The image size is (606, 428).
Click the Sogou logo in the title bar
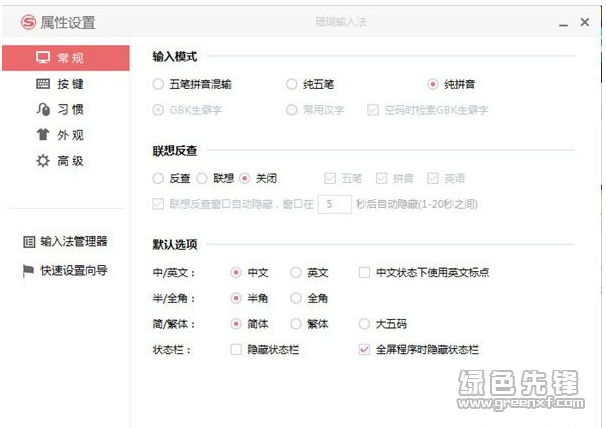click(x=28, y=22)
